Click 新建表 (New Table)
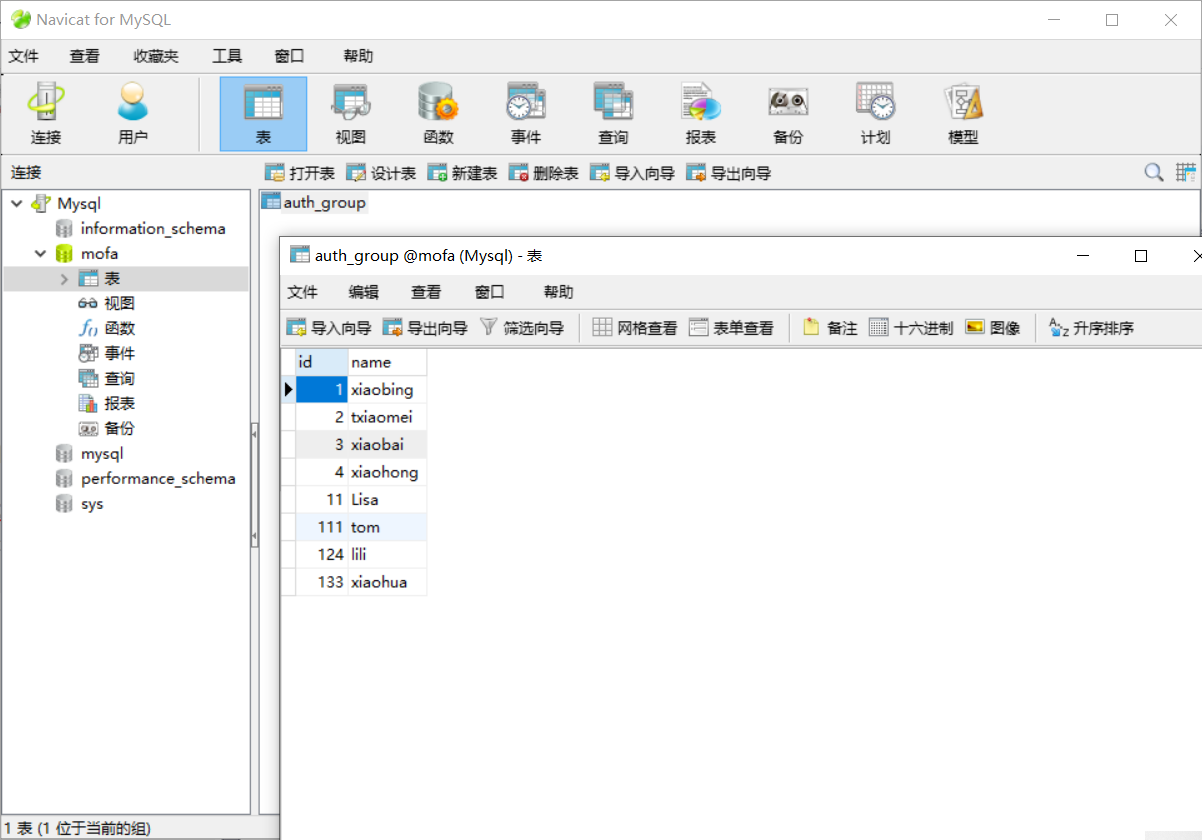1202x840 pixels. 462,173
